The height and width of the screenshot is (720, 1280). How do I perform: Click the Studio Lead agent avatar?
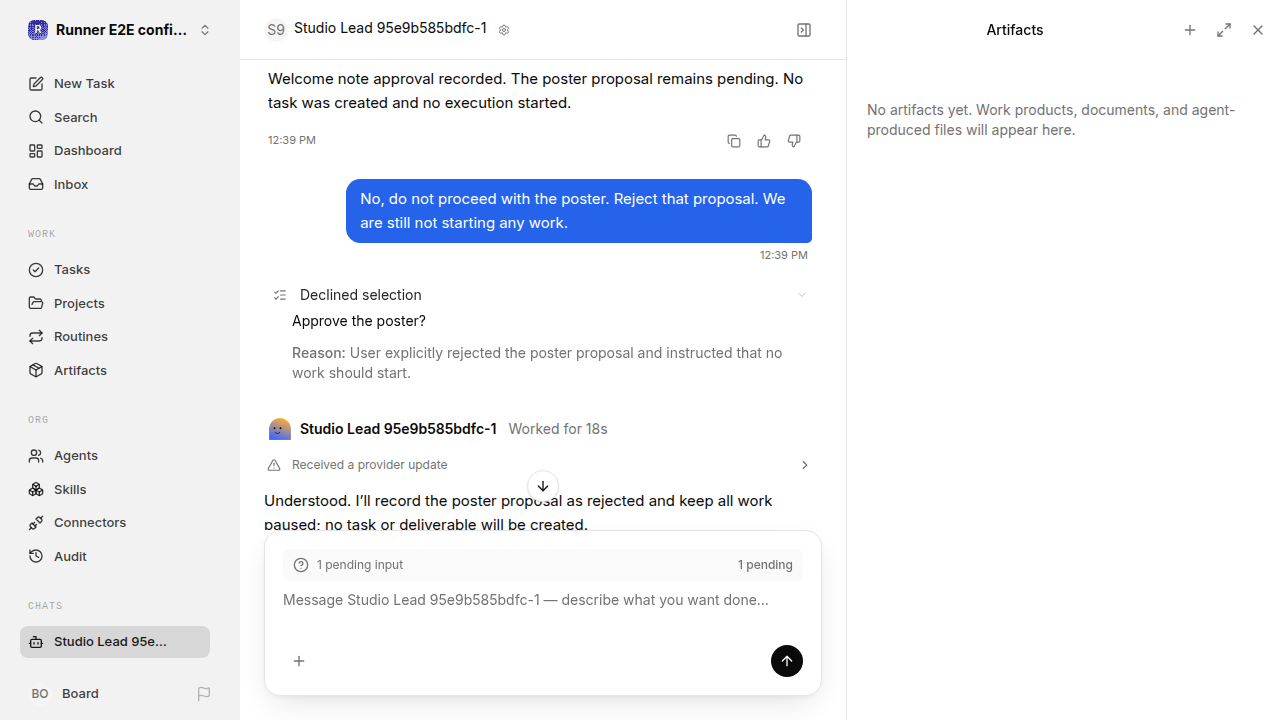pos(280,429)
